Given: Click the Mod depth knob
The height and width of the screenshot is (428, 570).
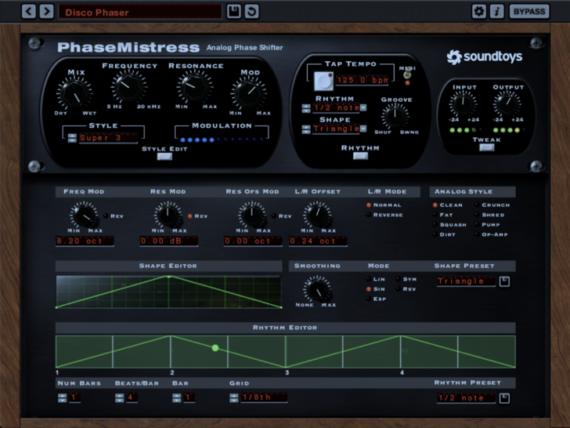Looking at the screenshot, I should click(x=249, y=93).
